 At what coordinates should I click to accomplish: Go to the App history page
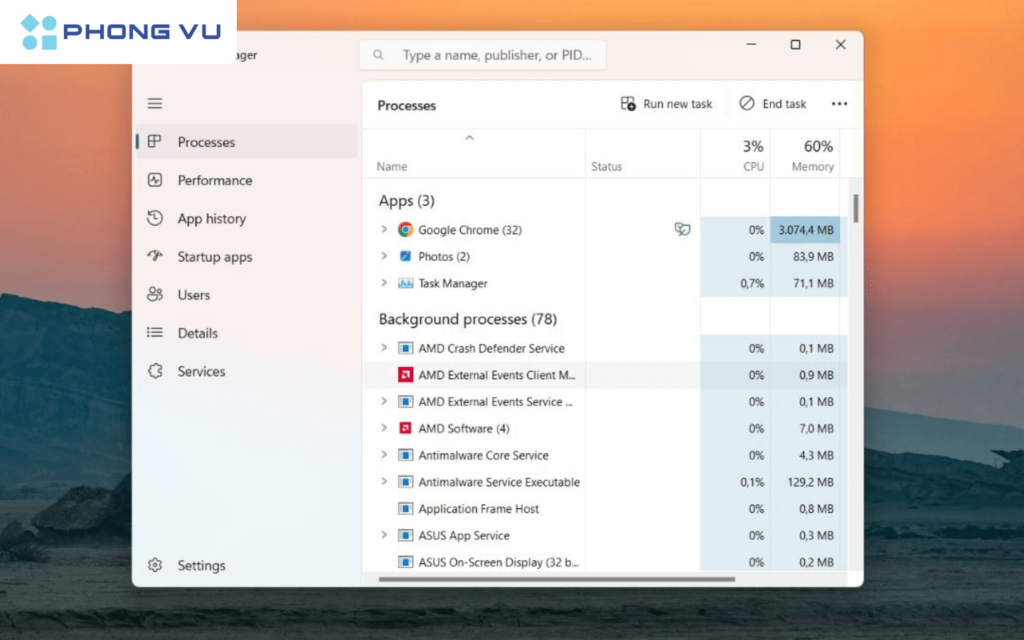tap(211, 219)
